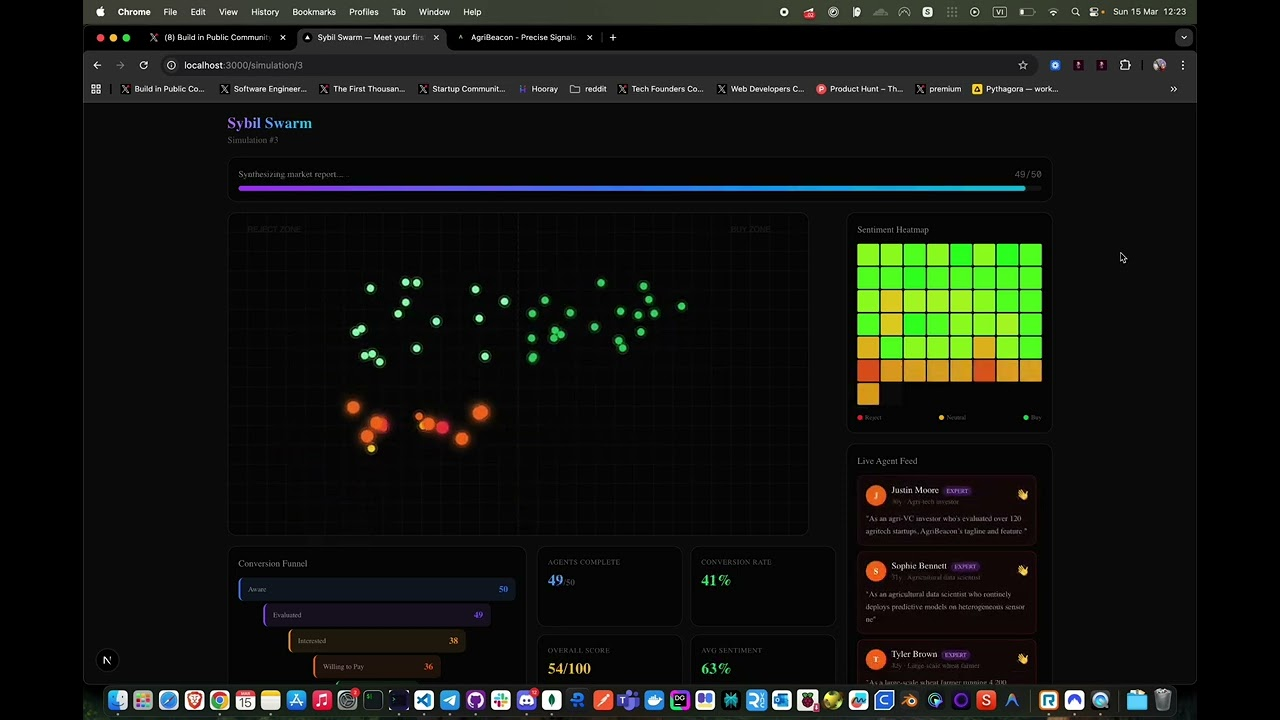Open the App Store from the Dock
Viewport: 1280px width, 720px height.
pyautogui.click(x=296, y=700)
